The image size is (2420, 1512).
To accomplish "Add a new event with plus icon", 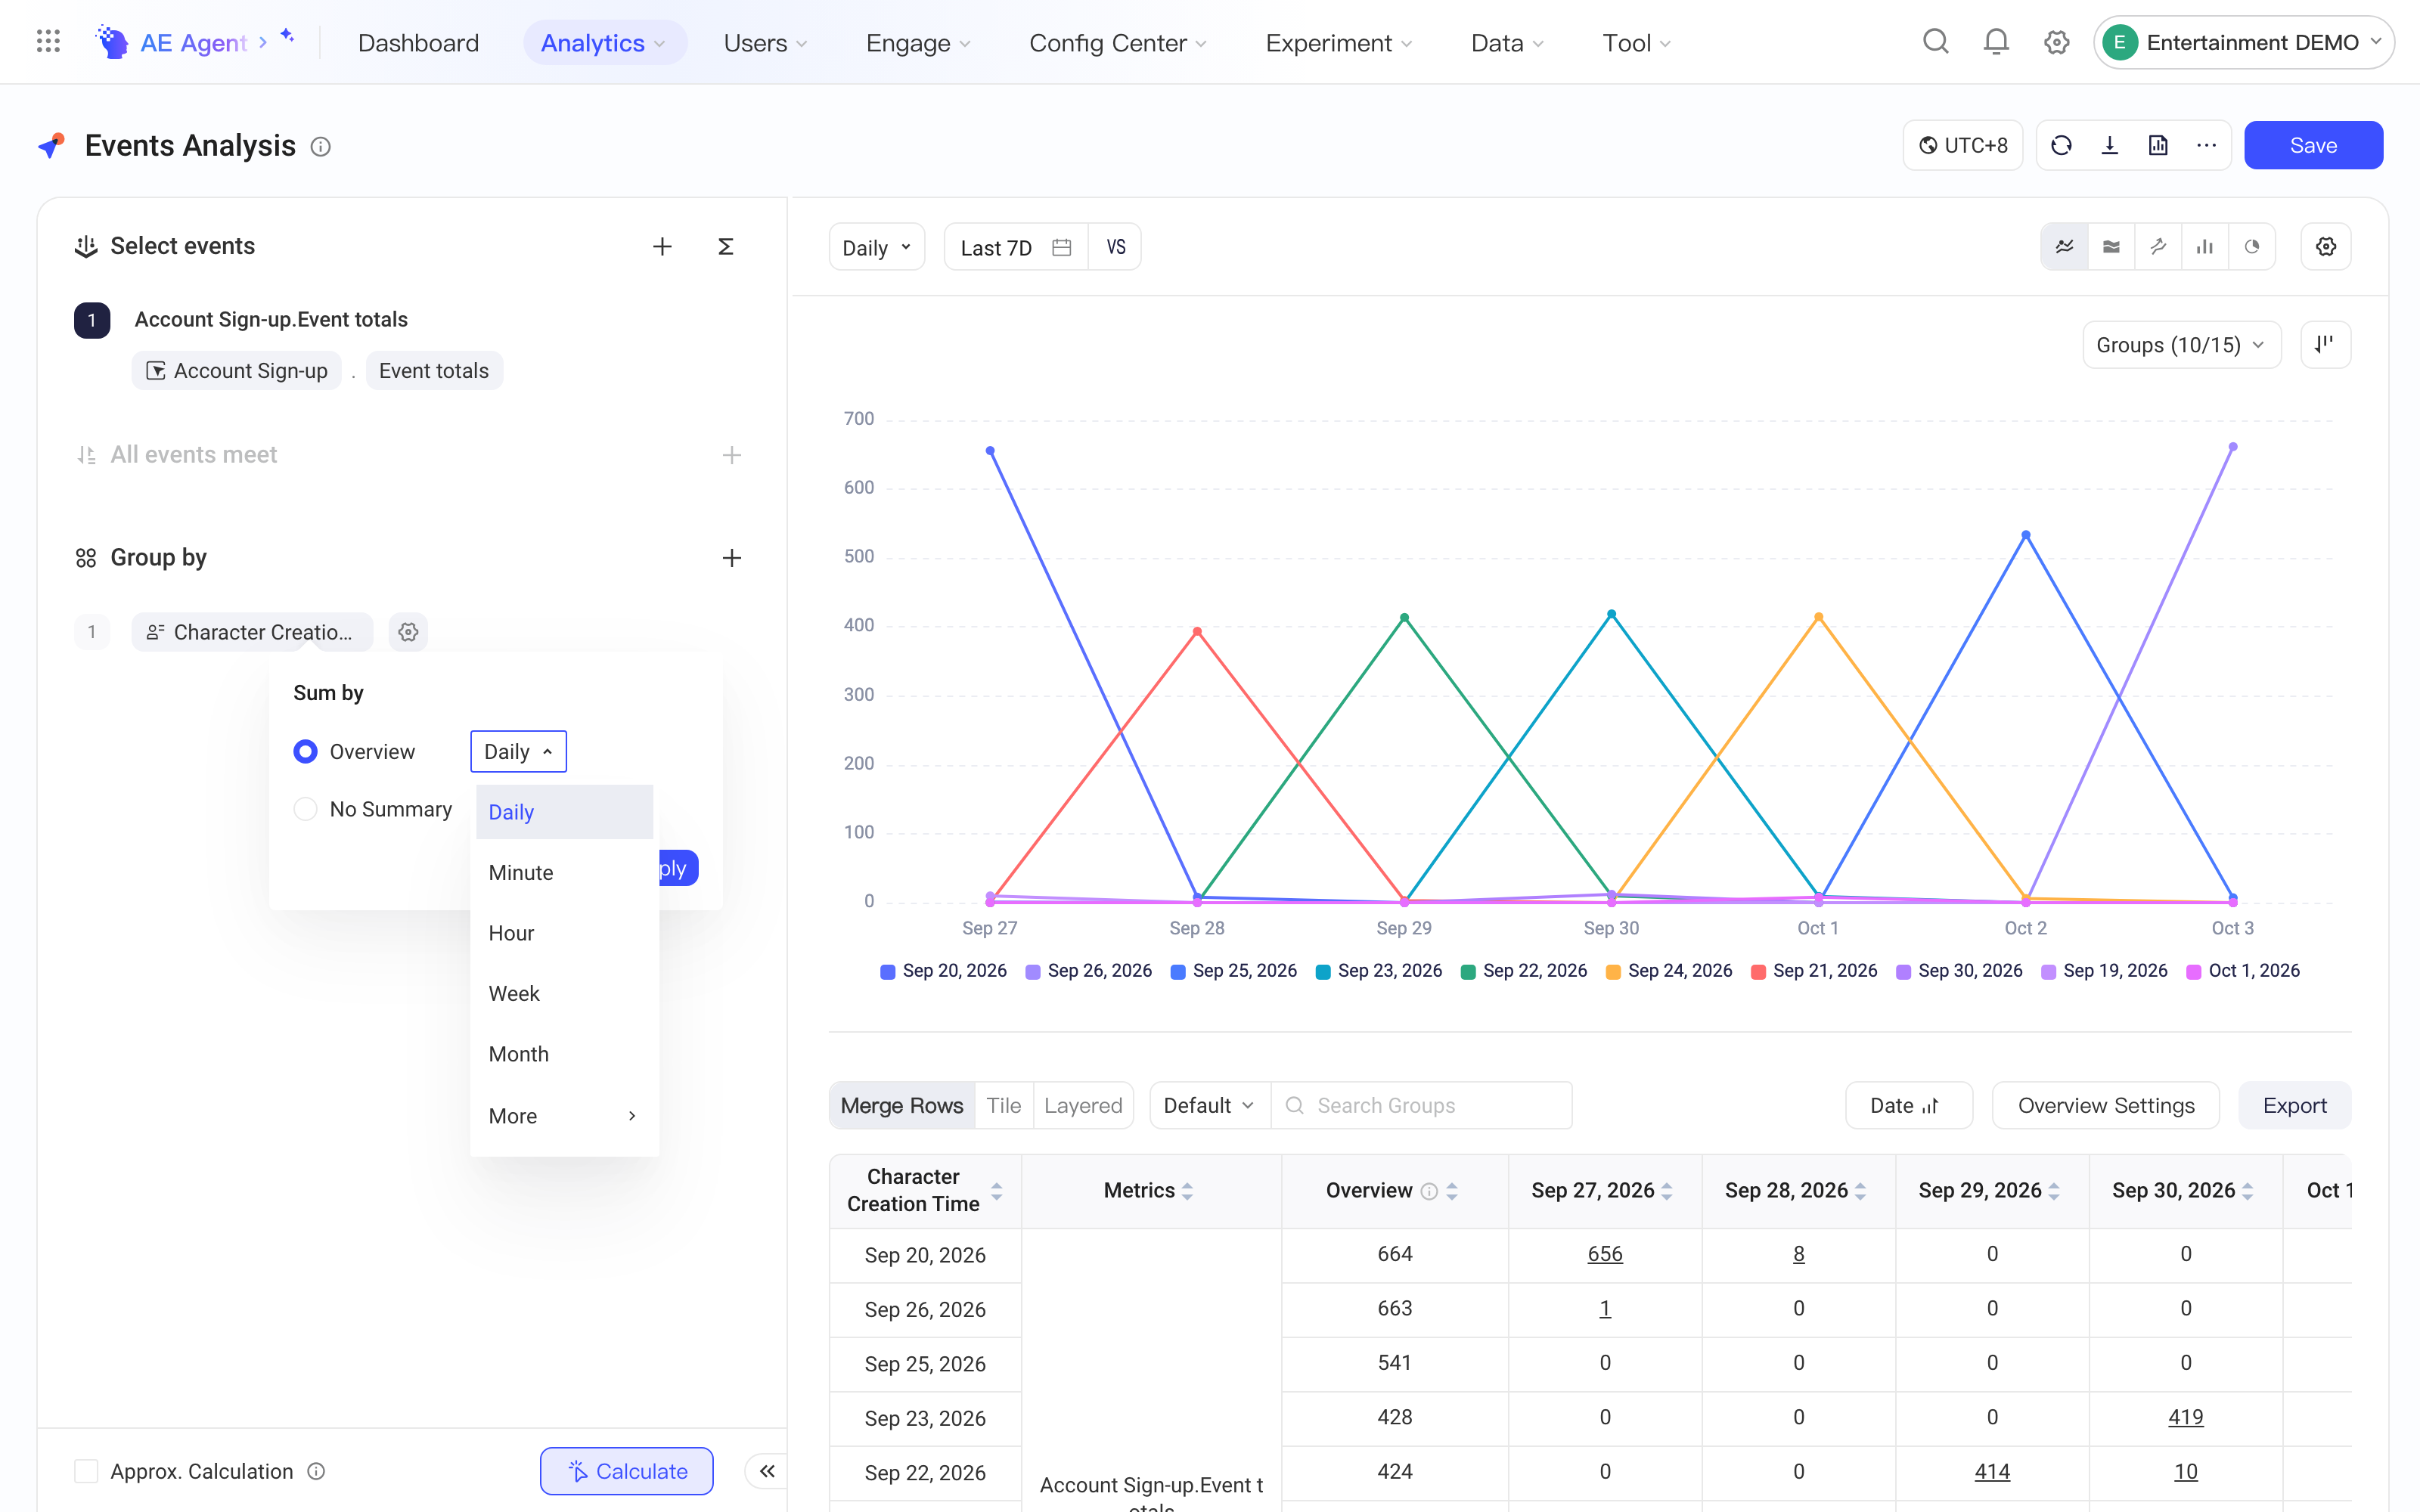I will click(662, 246).
